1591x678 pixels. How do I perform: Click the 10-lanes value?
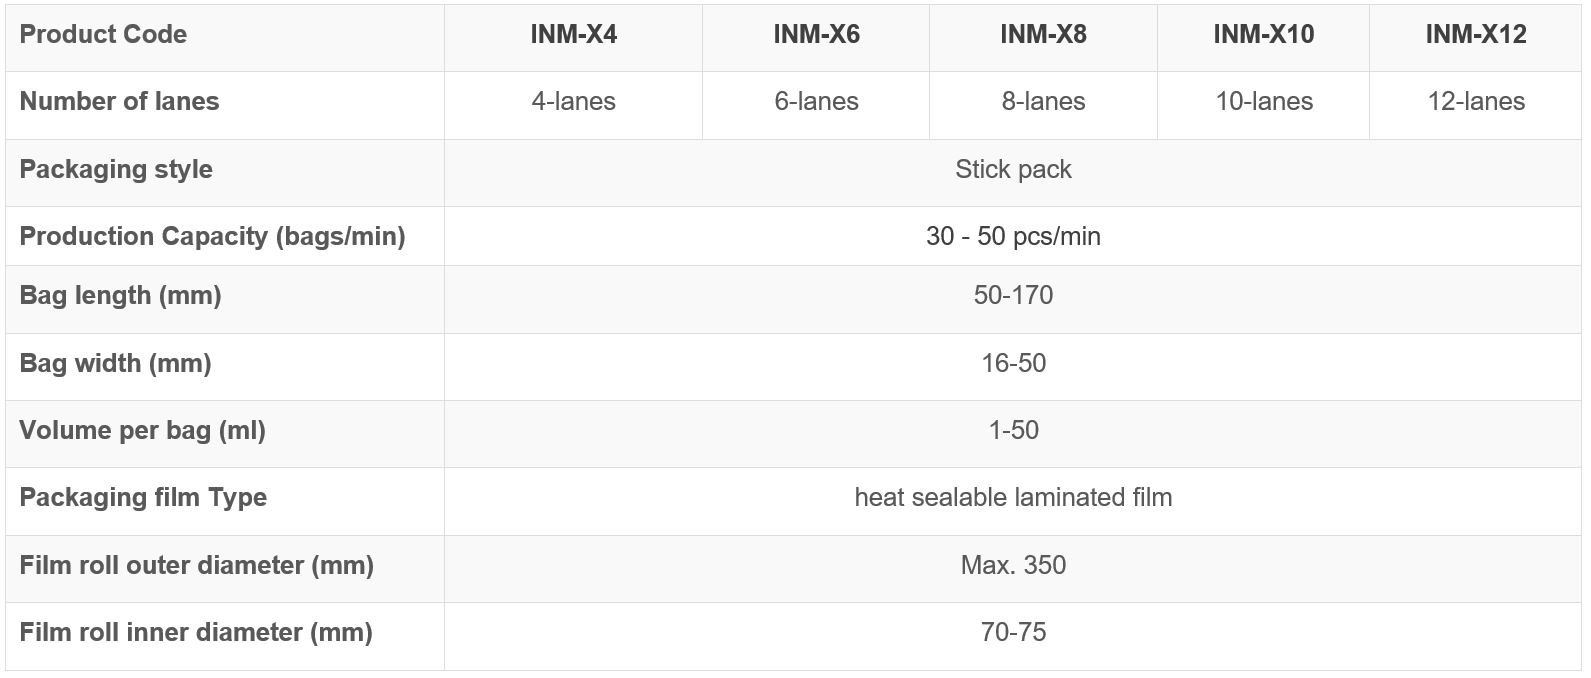pos(1263,102)
